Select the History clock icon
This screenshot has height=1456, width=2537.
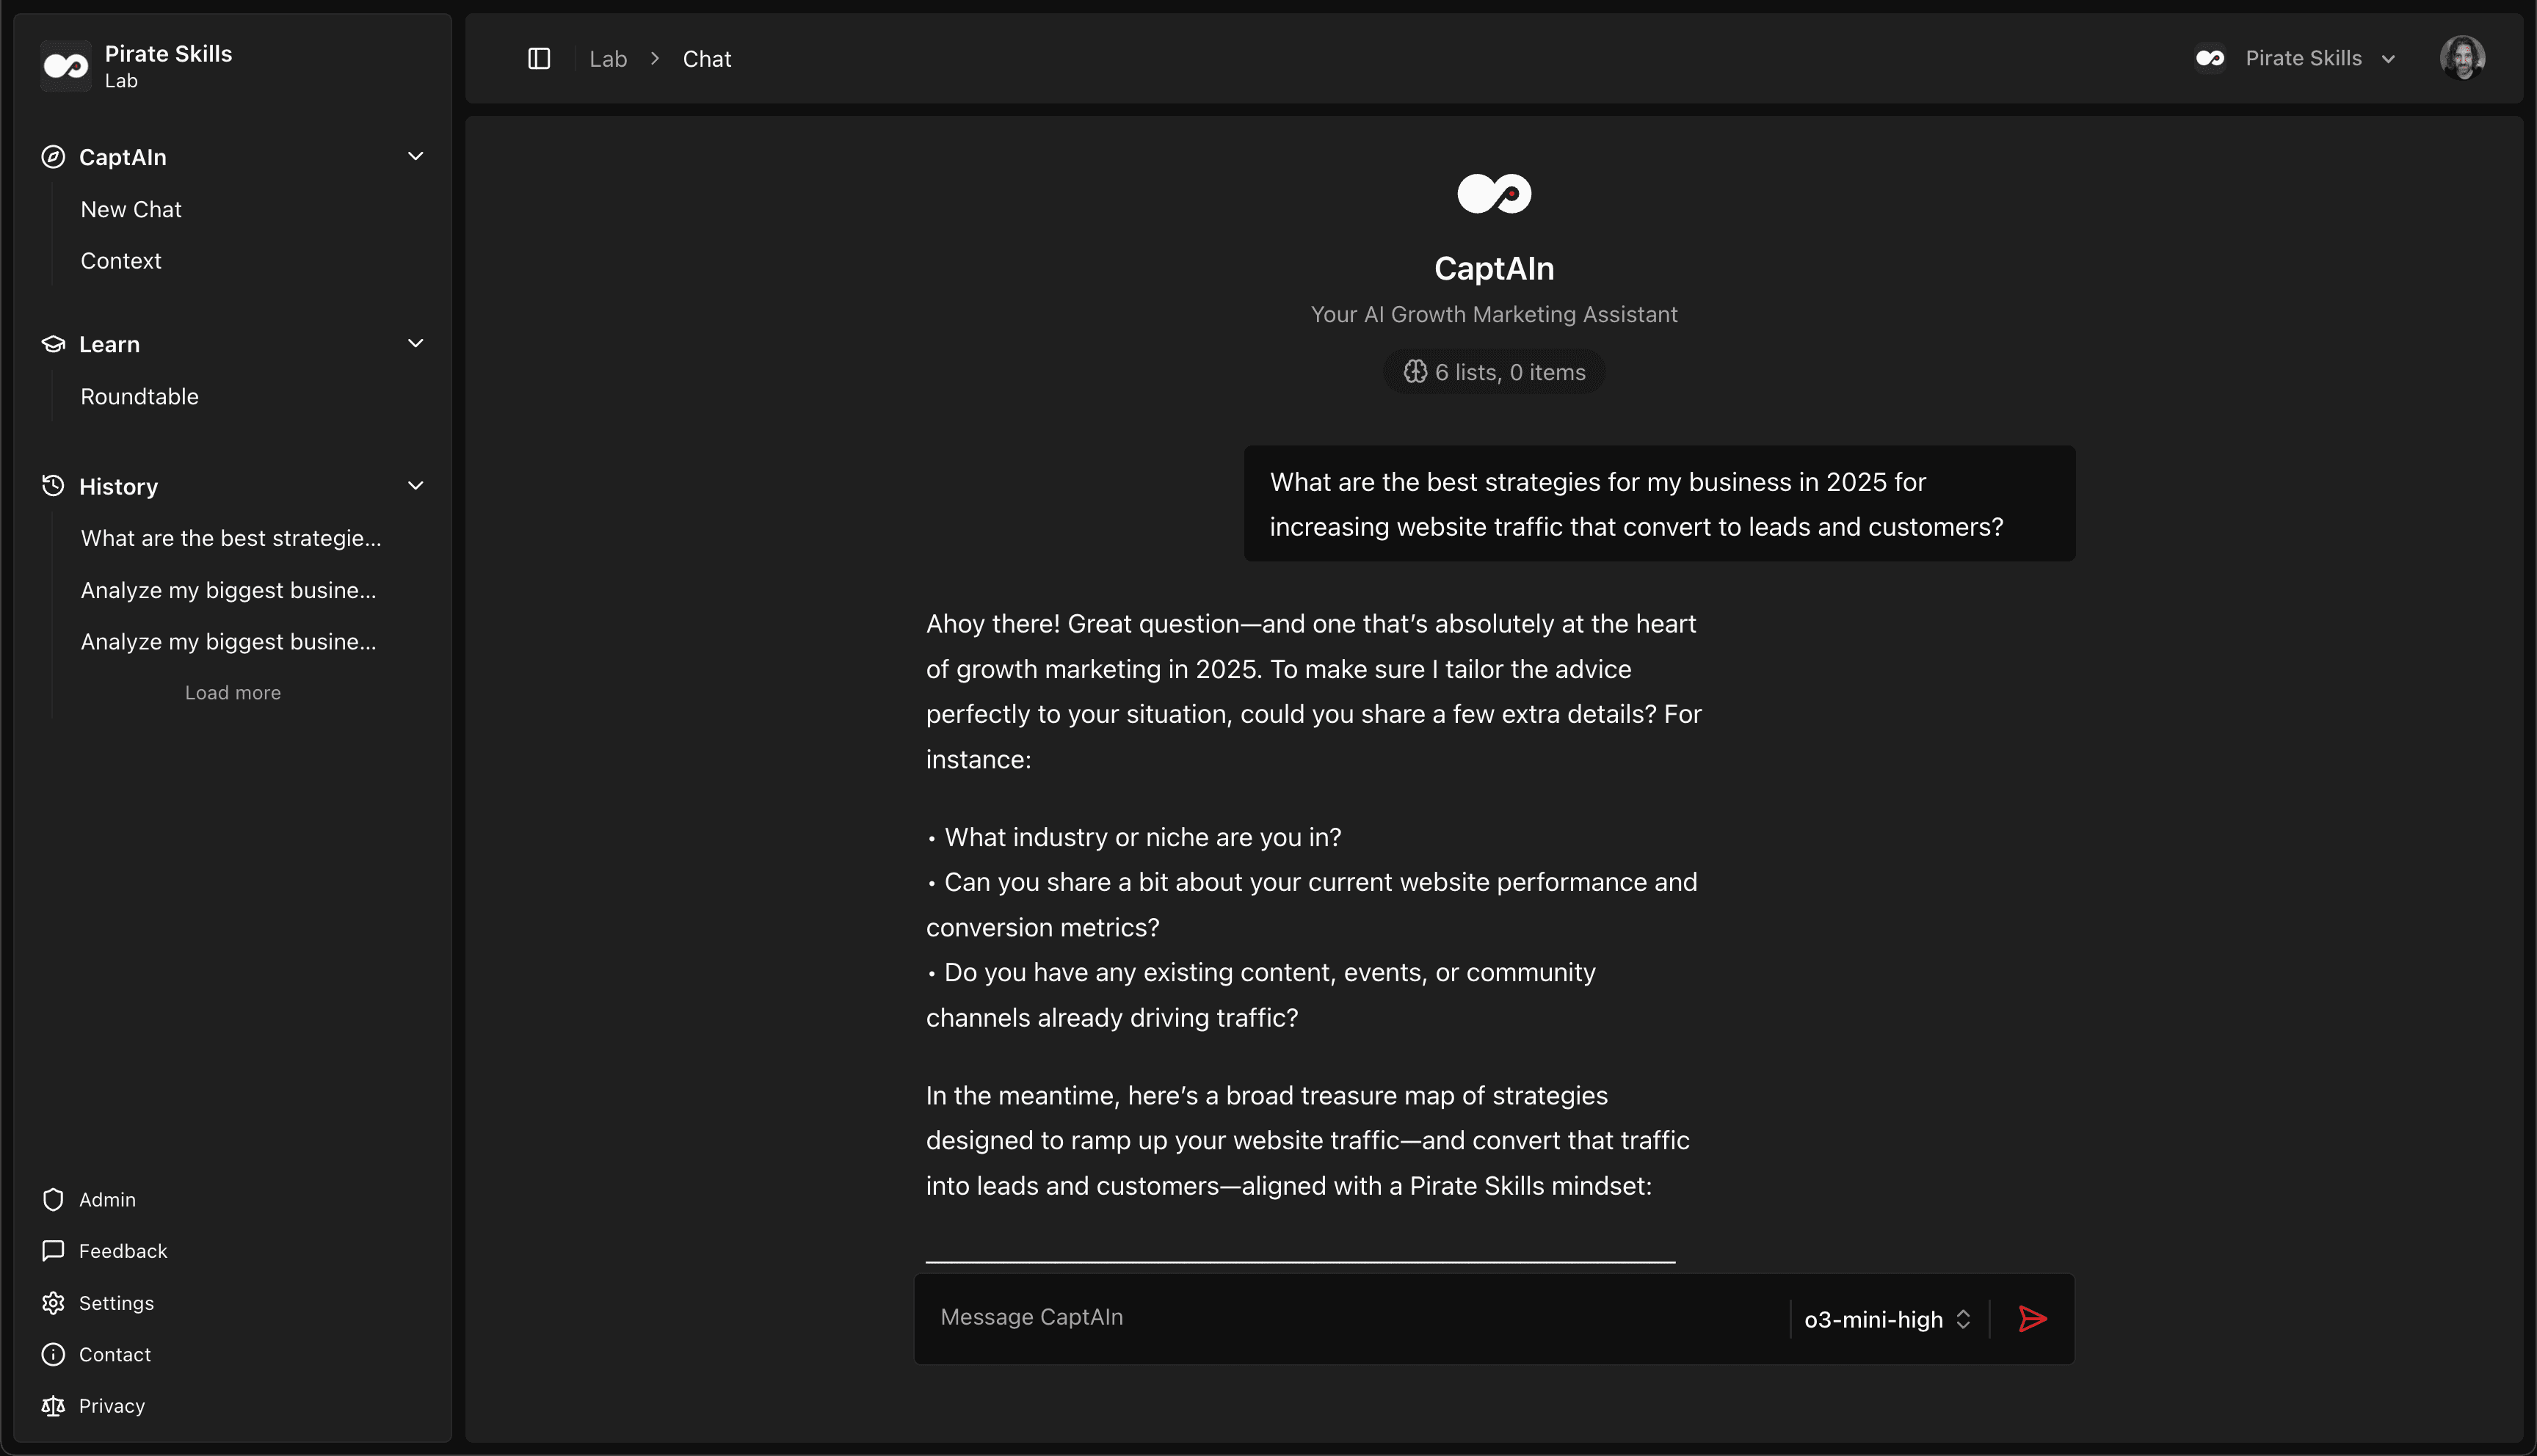click(53, 485)
